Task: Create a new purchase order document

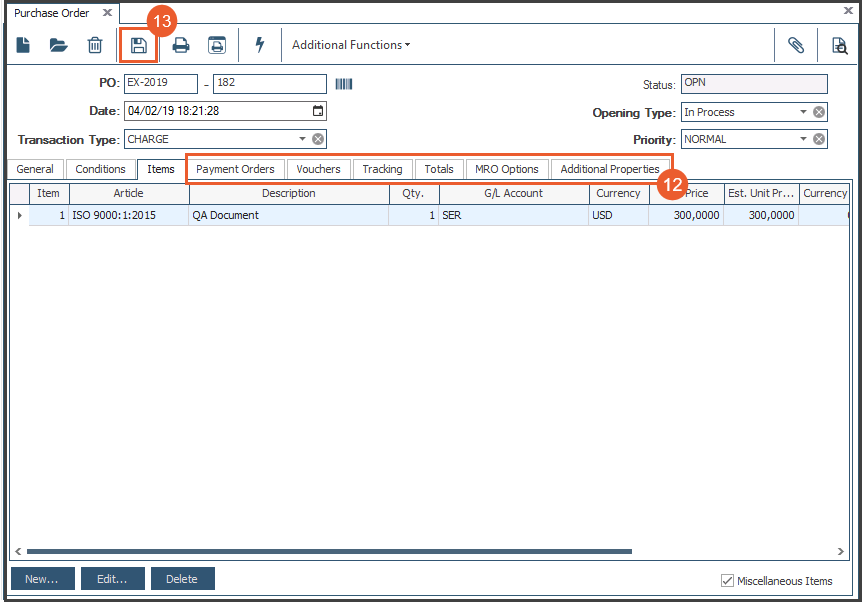Action: [x=23, y=45]
